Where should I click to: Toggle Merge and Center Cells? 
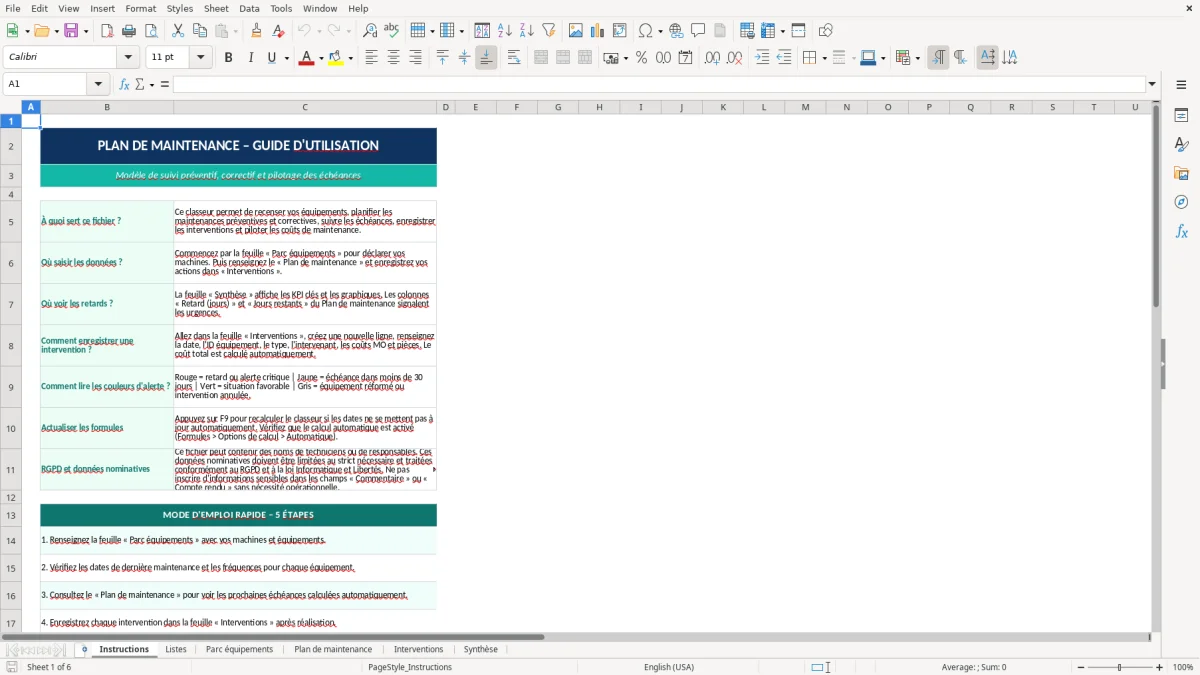(541, 58)
